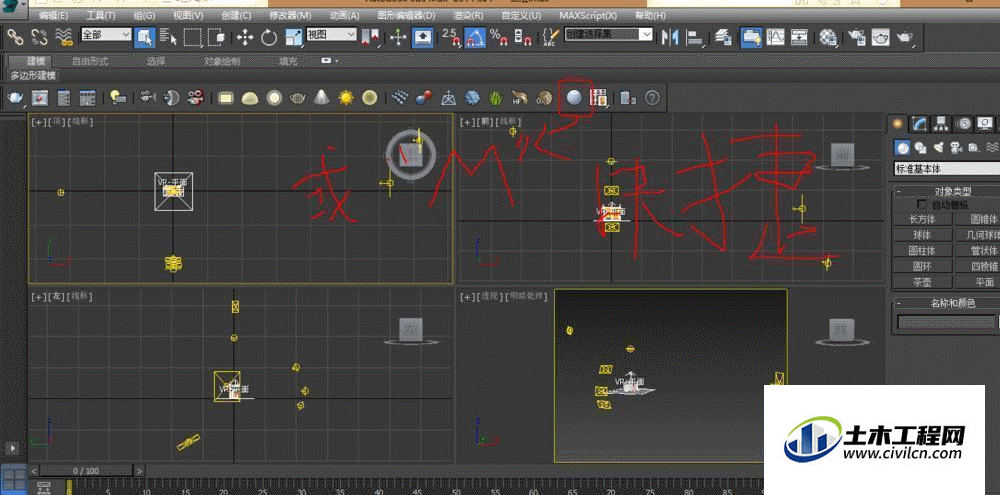Toggle Percent Snap

click(x=498, y=38)
